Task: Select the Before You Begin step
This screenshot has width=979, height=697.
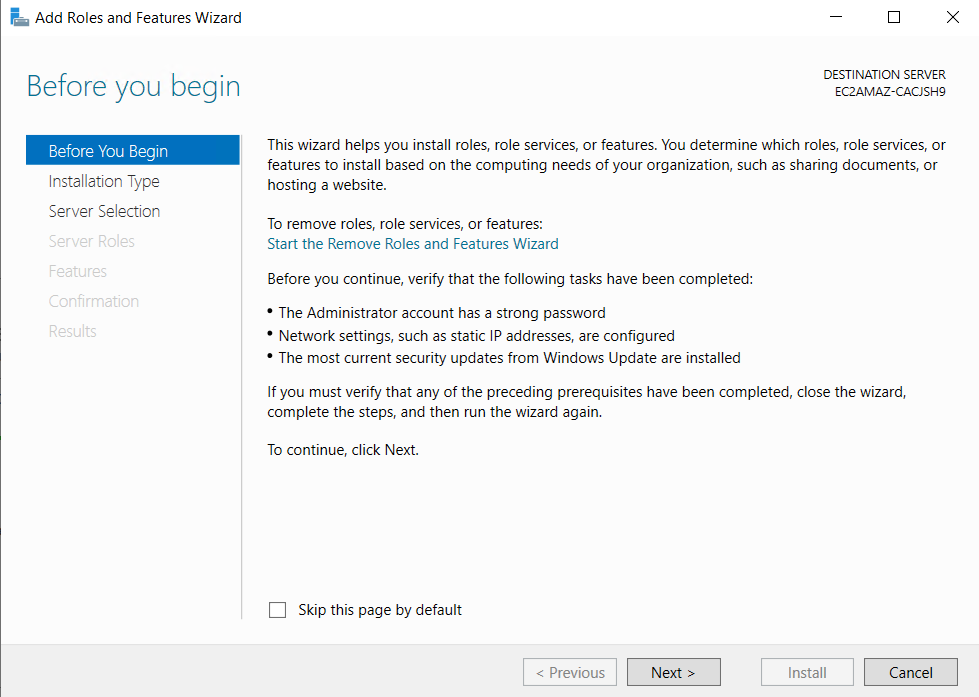Action: pos(132,151)
